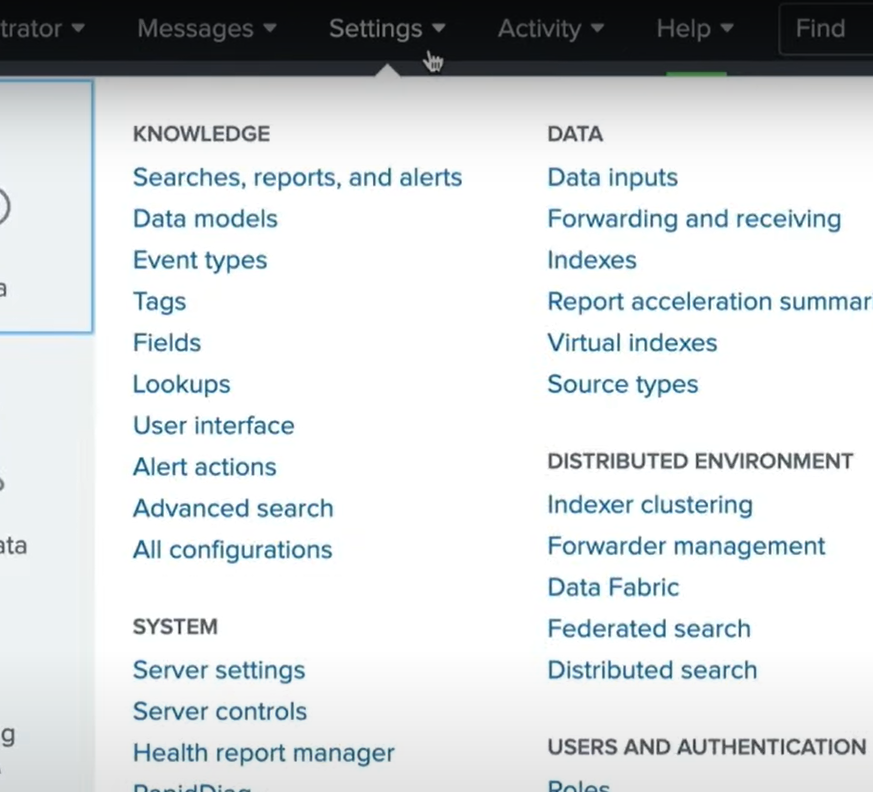The image size is (873, 792).
Task: Select Source types link
Action: tap(622, 385)
